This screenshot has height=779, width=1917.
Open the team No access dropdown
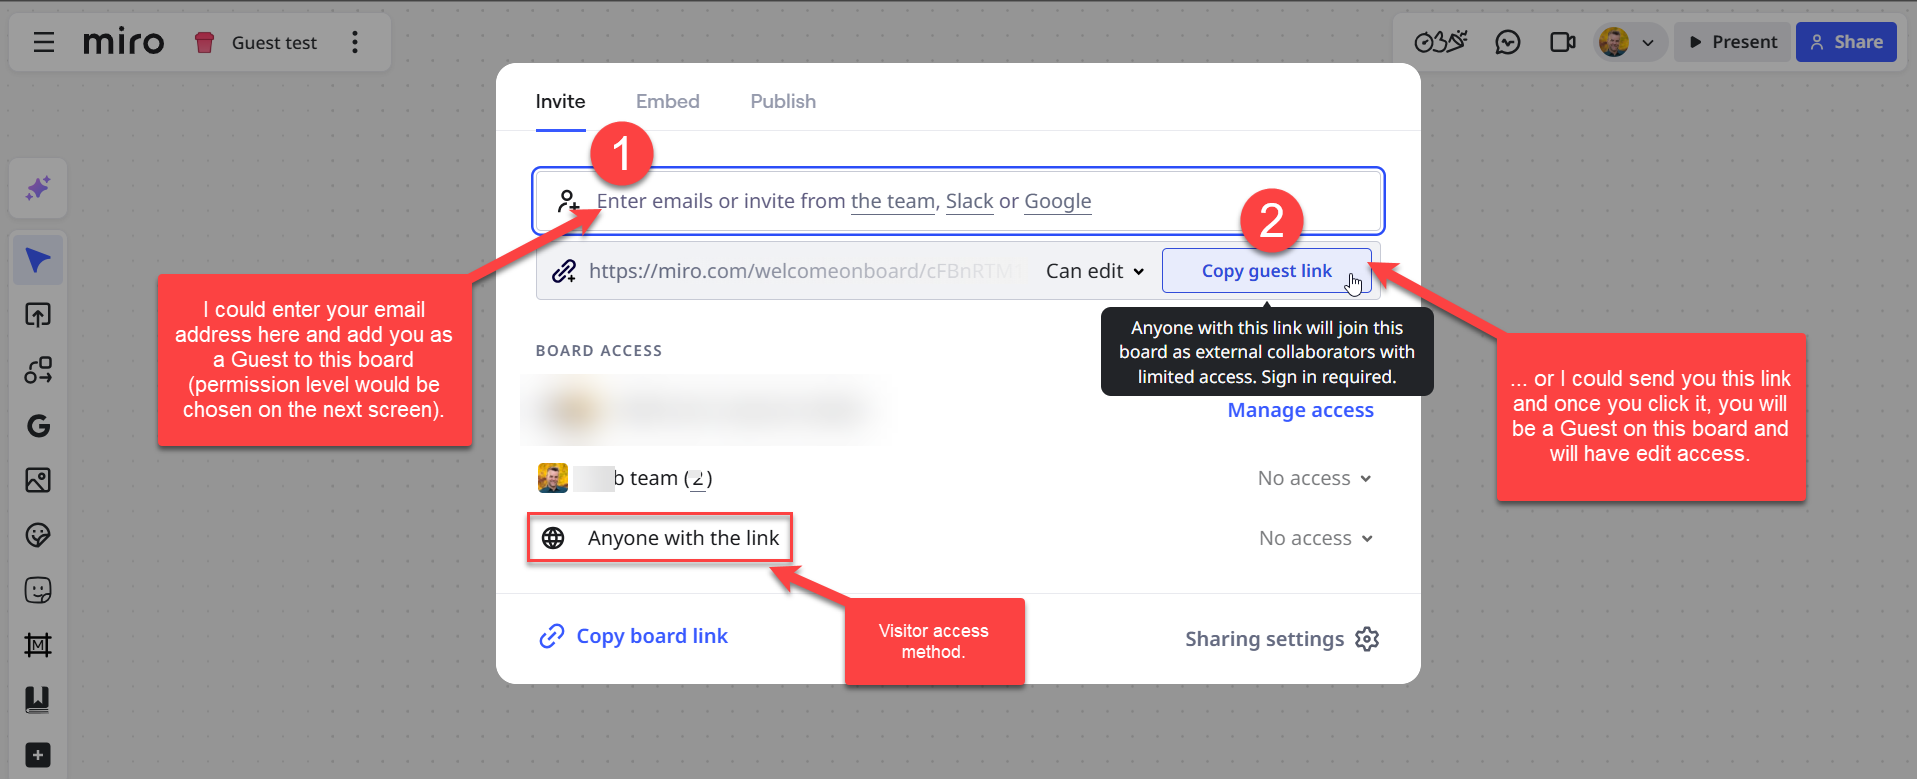(1315, 478)
